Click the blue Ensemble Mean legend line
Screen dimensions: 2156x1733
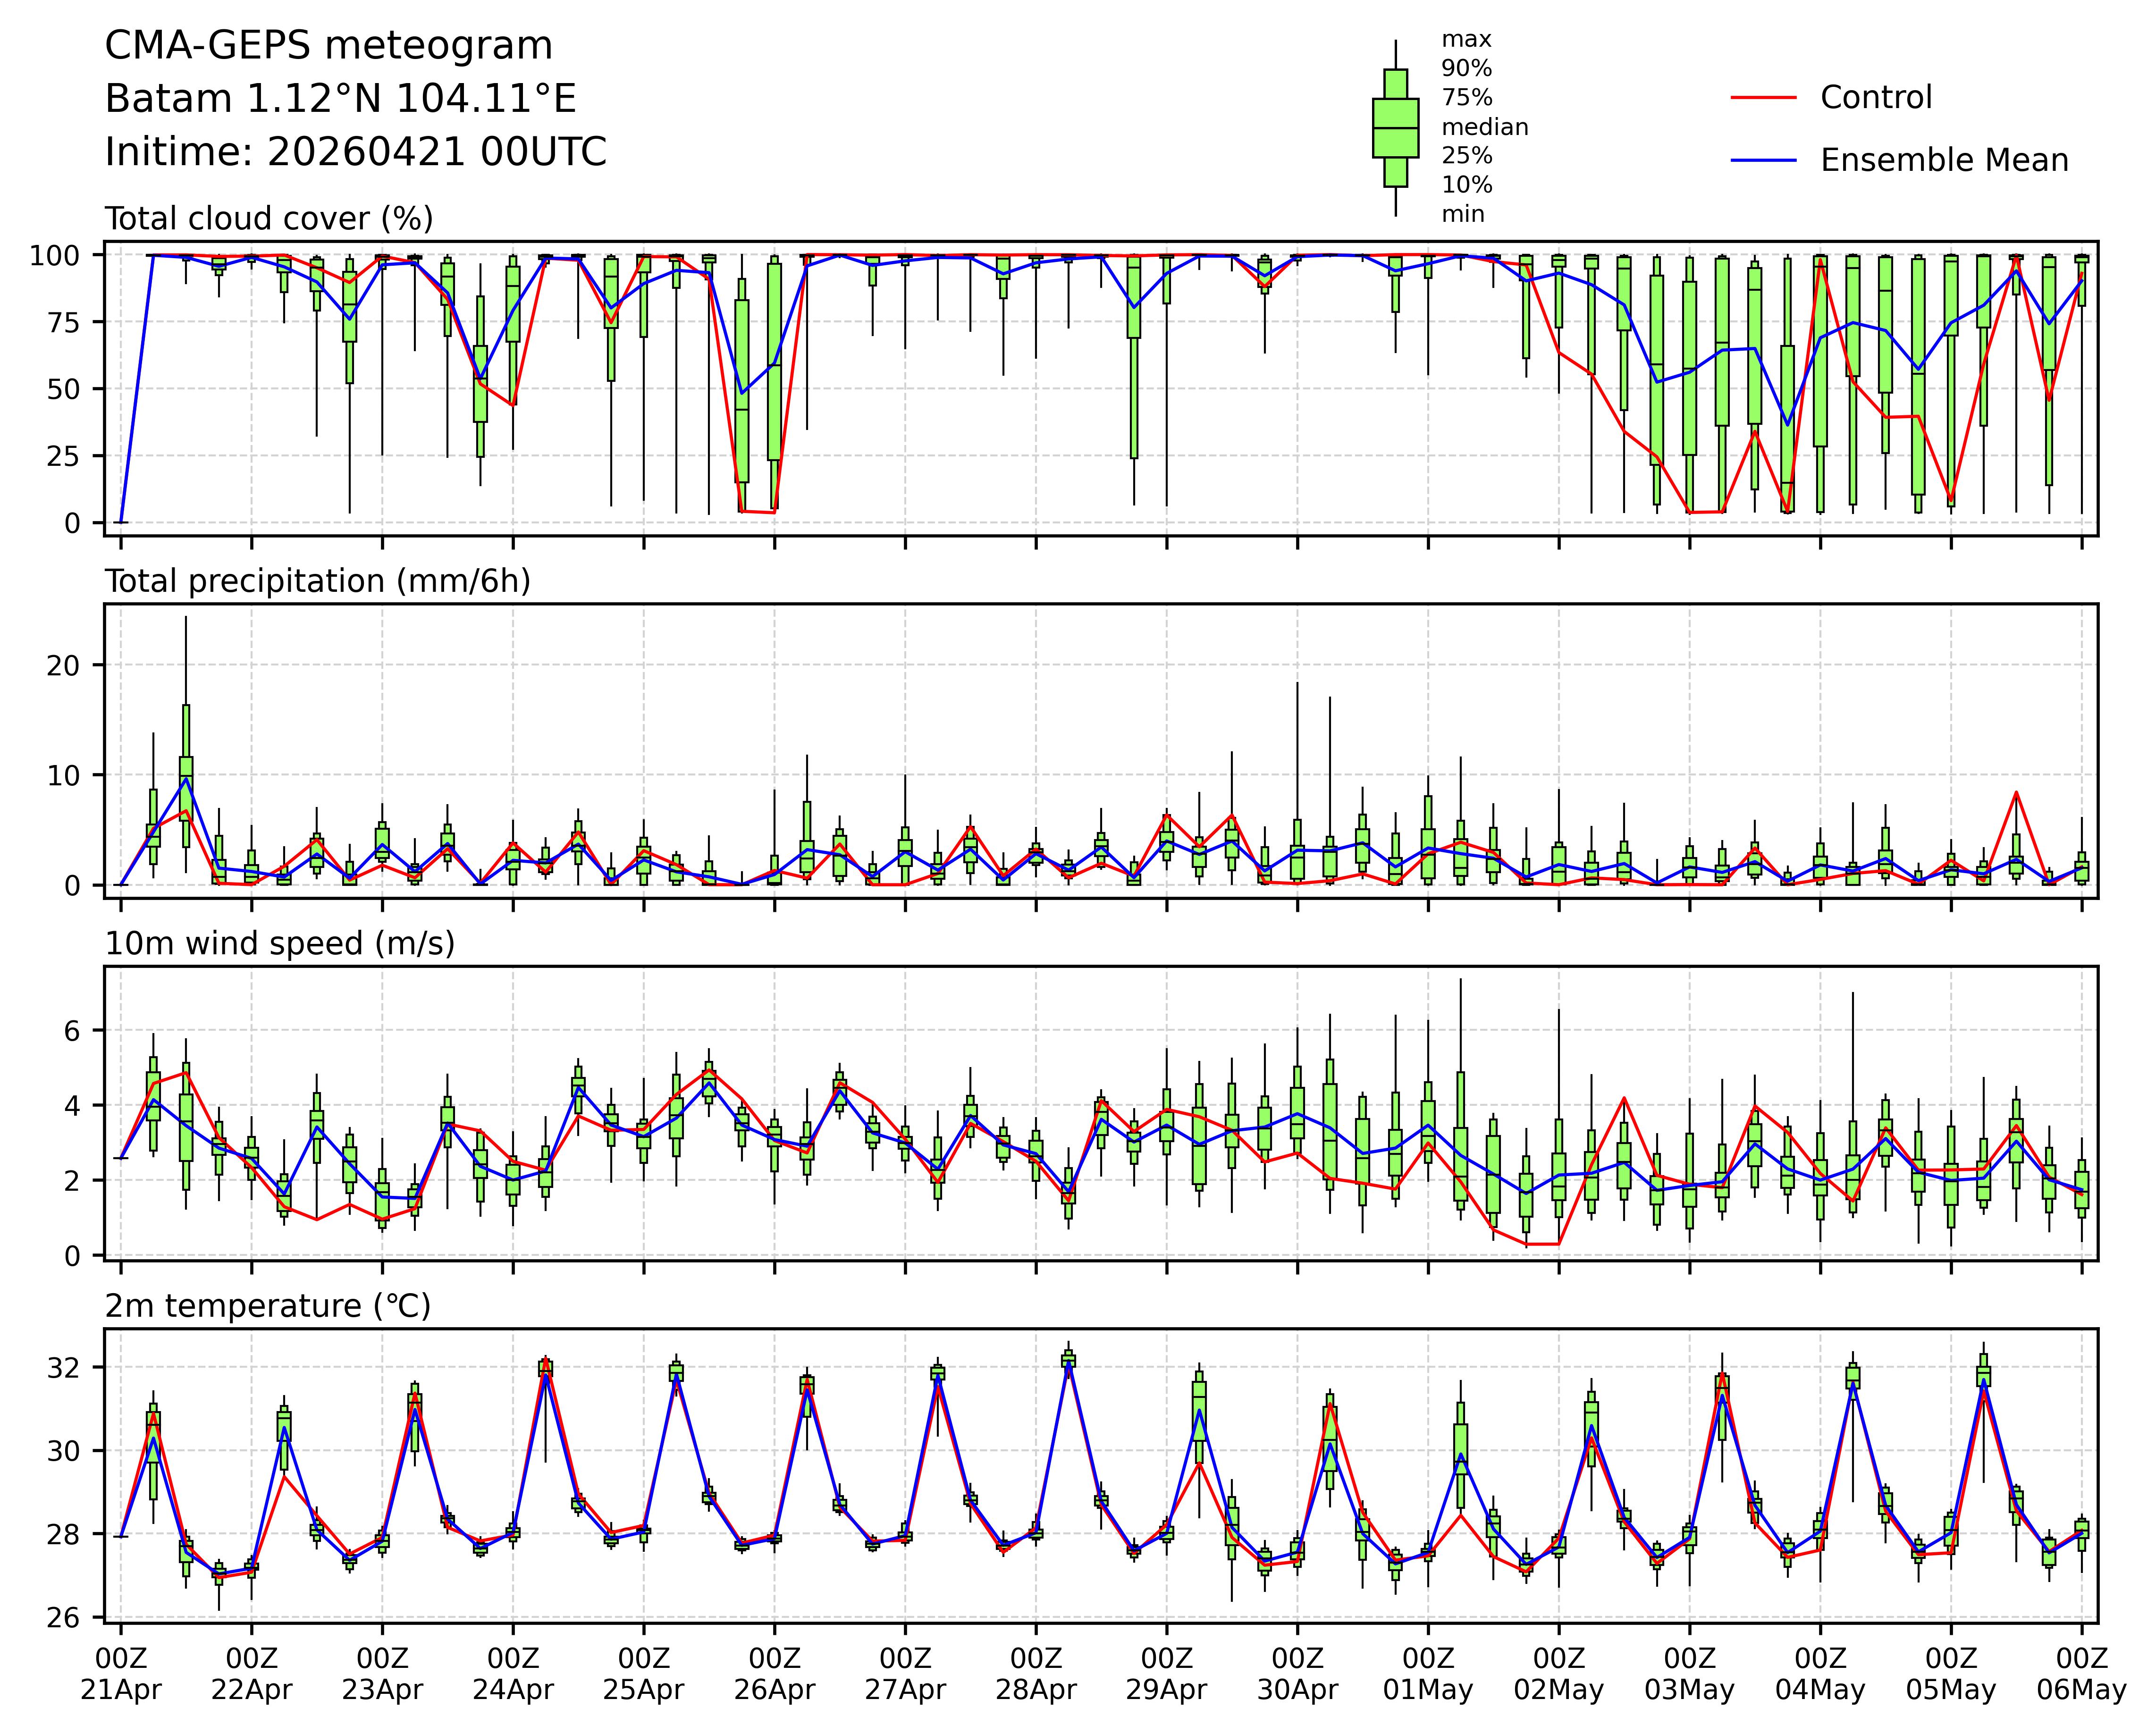(1764, 161)
